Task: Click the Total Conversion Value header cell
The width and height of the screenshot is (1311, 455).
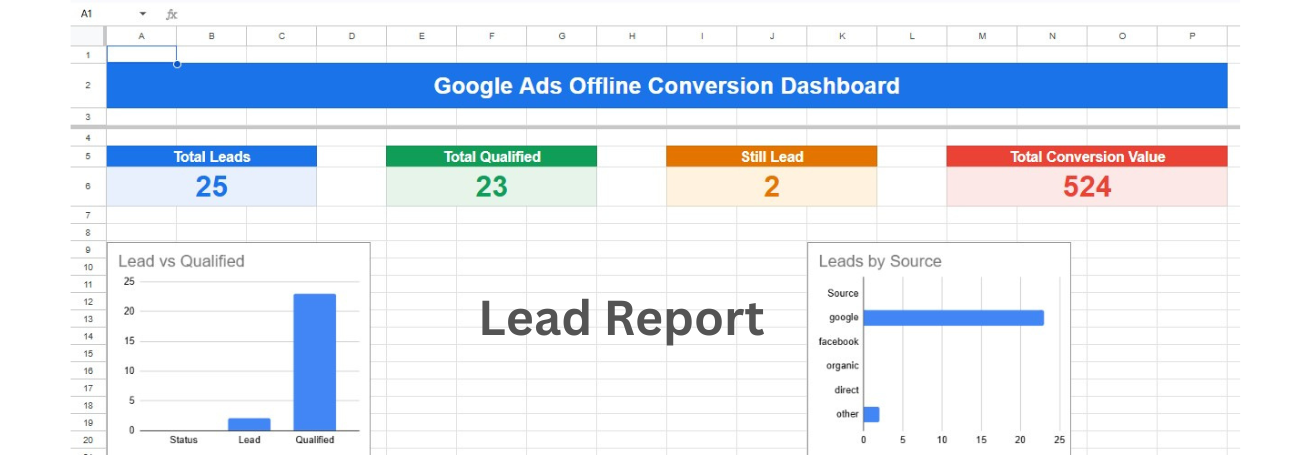Action: pyautogui.click(x=1087, y=156)
